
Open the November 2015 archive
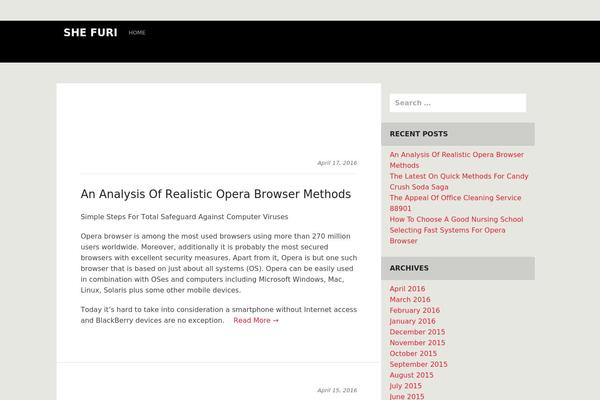pos(417,343)
